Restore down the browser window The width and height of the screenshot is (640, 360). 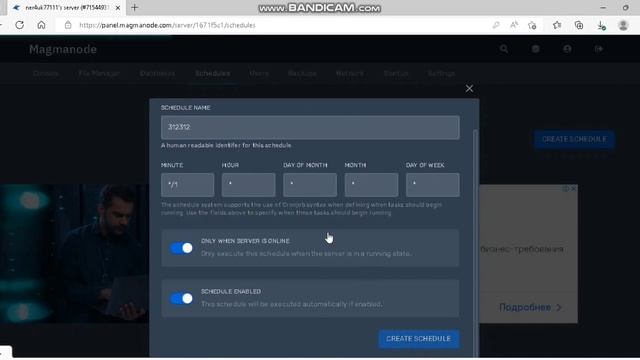coord(626,8)
